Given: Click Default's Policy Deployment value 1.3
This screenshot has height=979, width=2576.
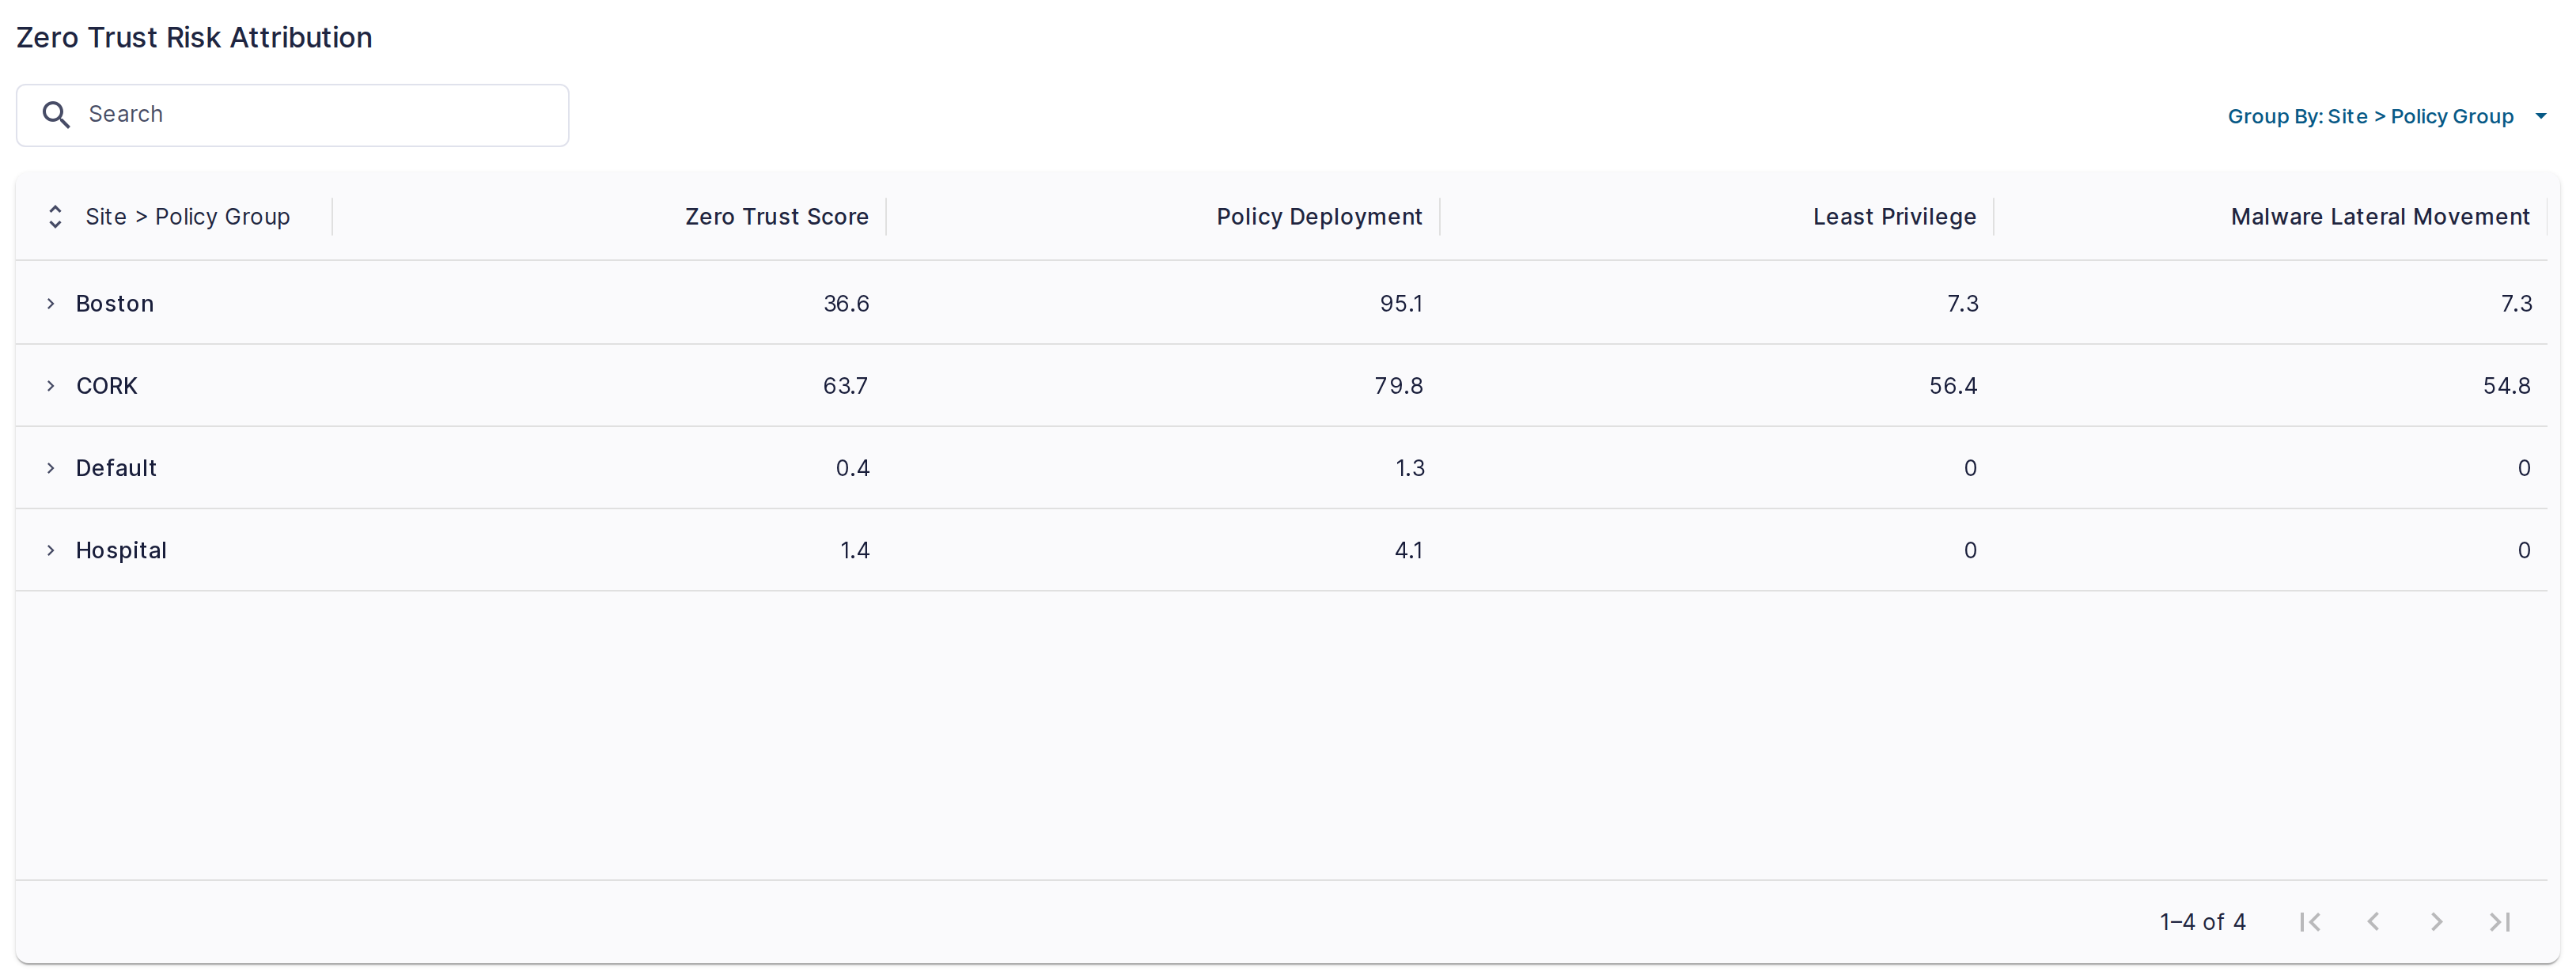Looking at the screenshot, I should point(1410,468).
